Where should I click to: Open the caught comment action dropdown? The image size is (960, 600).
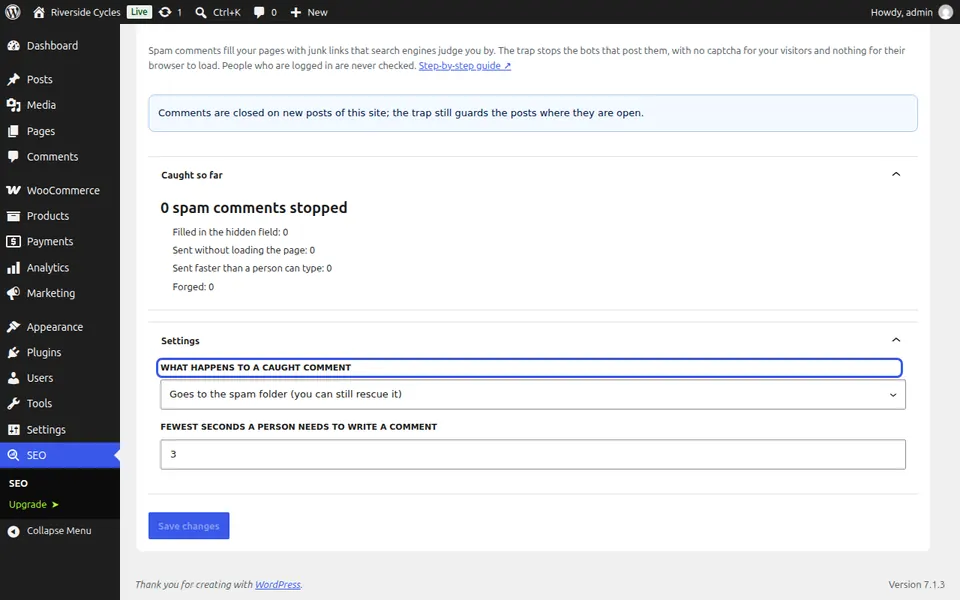point(533,394)
